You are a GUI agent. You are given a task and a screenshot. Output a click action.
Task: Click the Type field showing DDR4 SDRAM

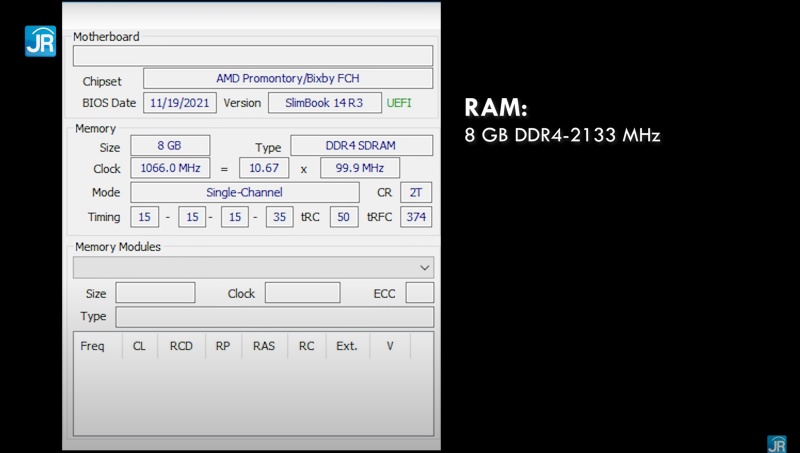point(361,146)
